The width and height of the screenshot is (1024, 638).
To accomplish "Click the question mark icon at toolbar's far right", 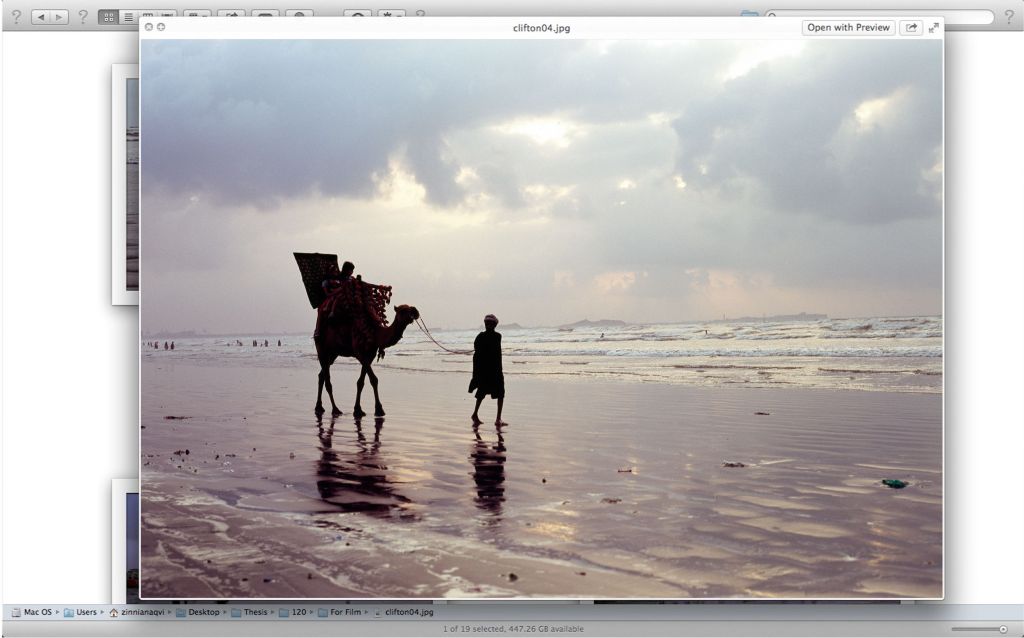I will point(1009,17).
